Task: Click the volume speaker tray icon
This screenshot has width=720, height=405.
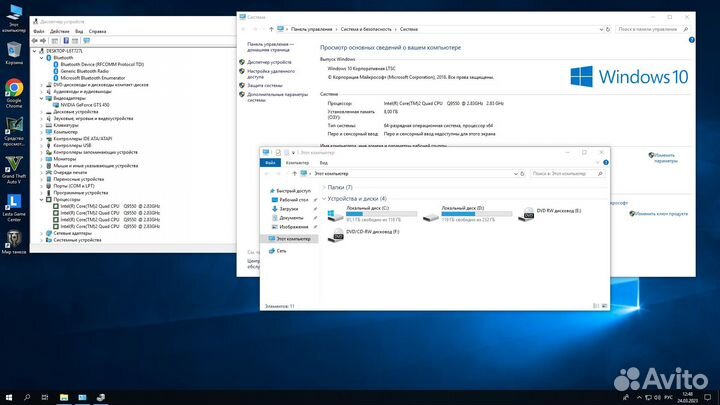Action: pyautogui.click(x=657, y=397)
